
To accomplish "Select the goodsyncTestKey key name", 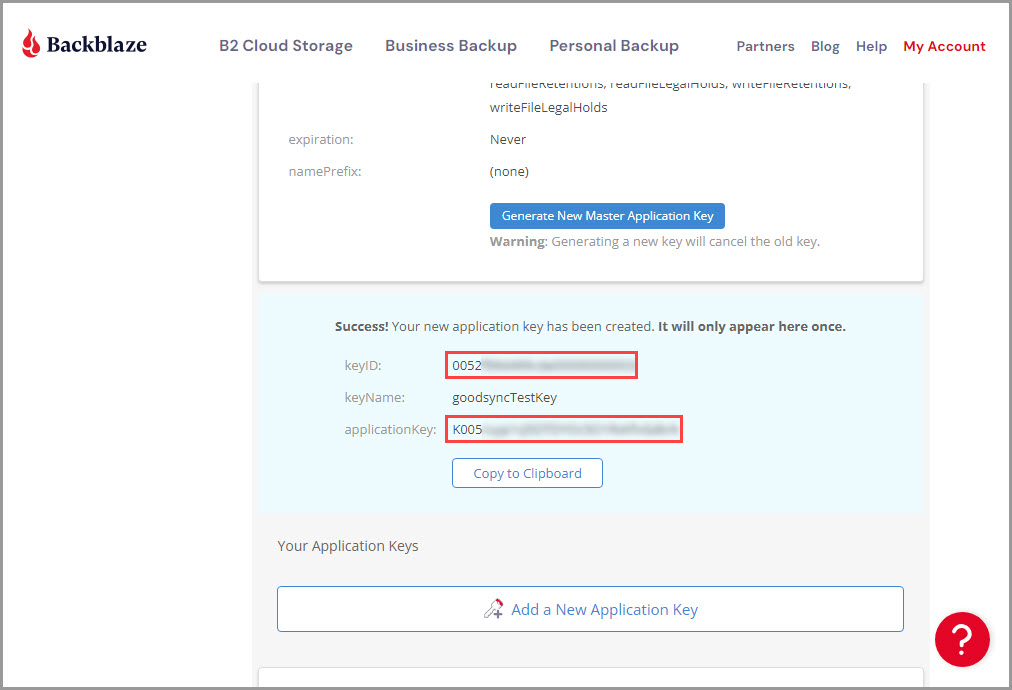I will coord(504,398).
